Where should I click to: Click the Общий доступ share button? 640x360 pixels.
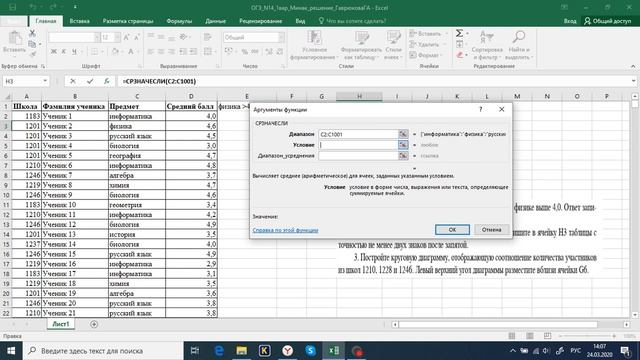coord(608,21)
